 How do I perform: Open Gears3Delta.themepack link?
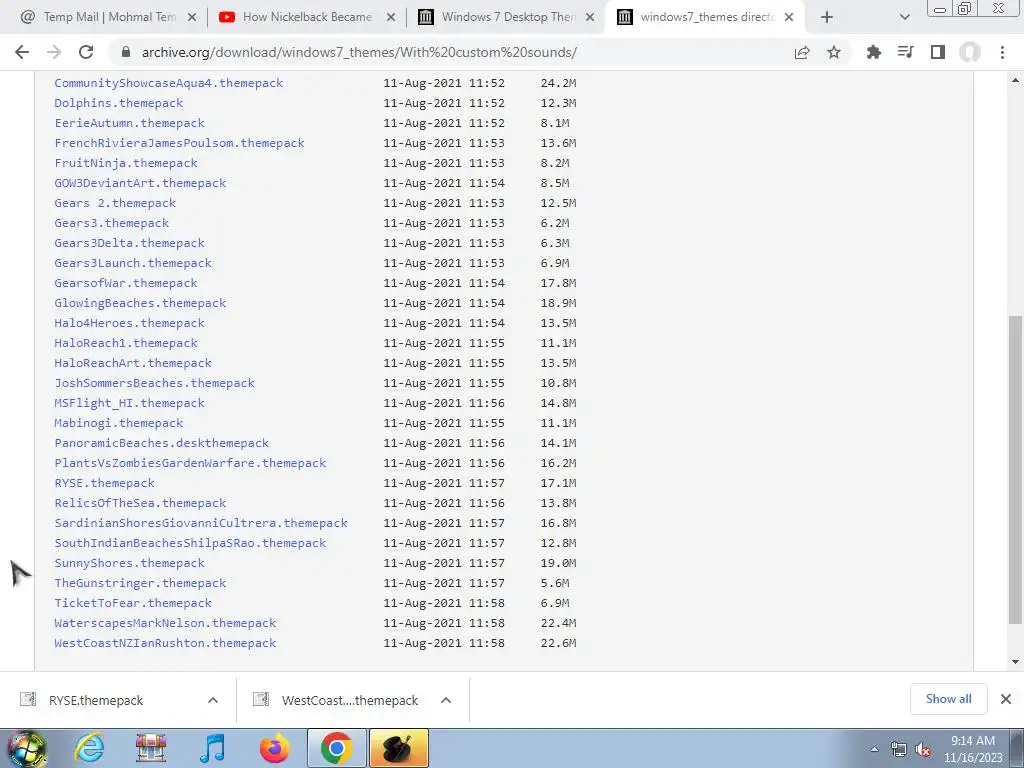[x=129, y=243]
